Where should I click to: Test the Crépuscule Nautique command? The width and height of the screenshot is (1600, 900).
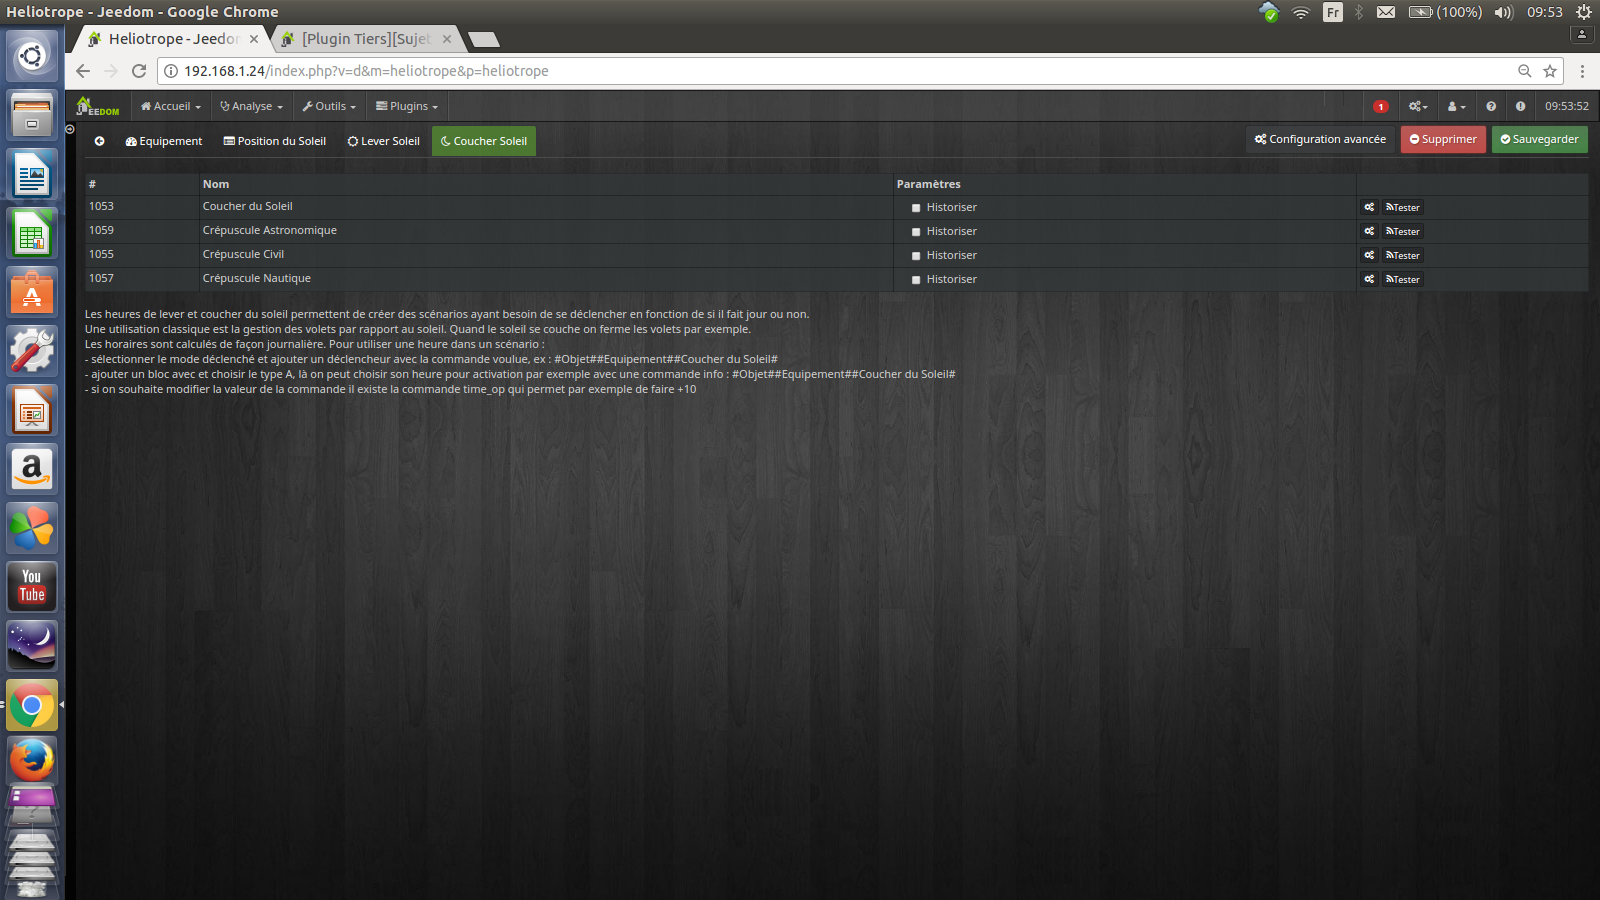click(1402, 279)
